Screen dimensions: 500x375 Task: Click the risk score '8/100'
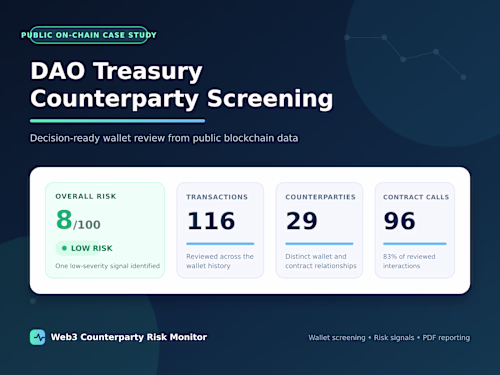[x=78, y=220]
